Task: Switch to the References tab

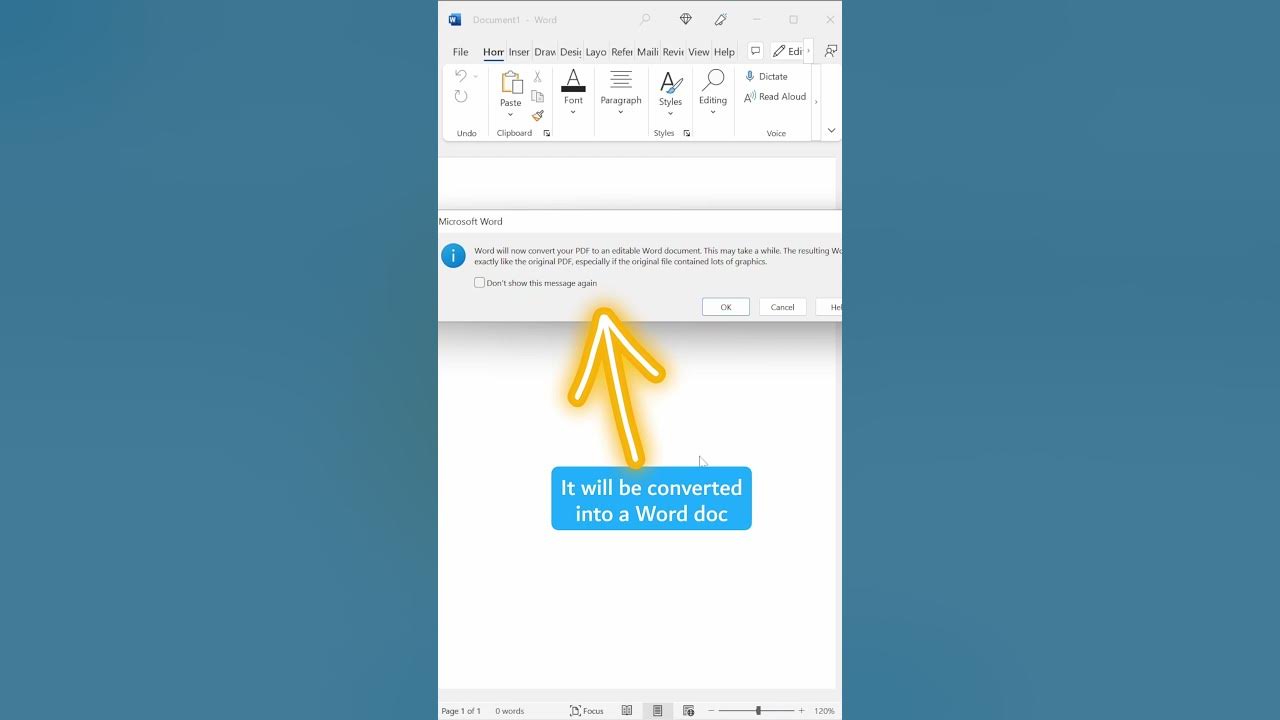Action: (x=622, y=52)
